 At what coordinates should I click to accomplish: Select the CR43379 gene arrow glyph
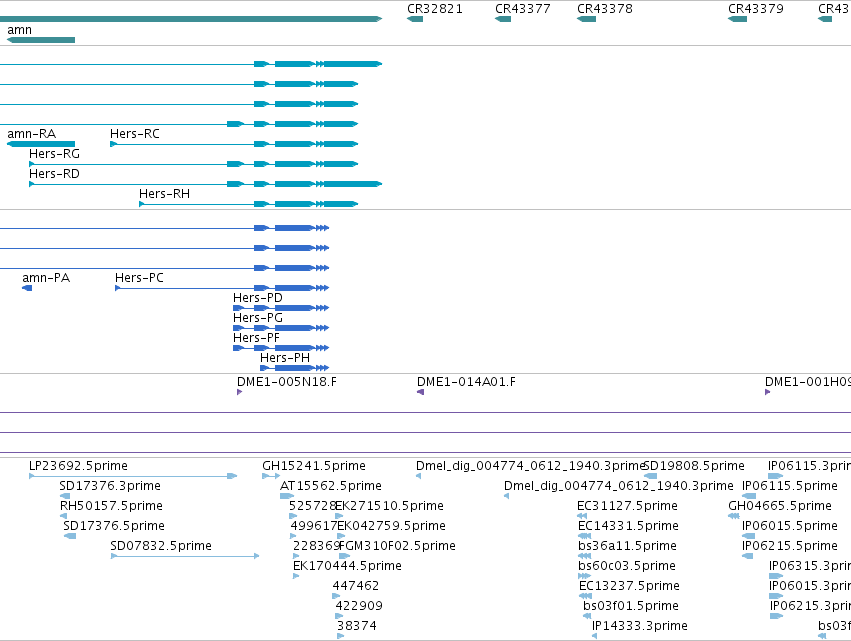[737, 19]
